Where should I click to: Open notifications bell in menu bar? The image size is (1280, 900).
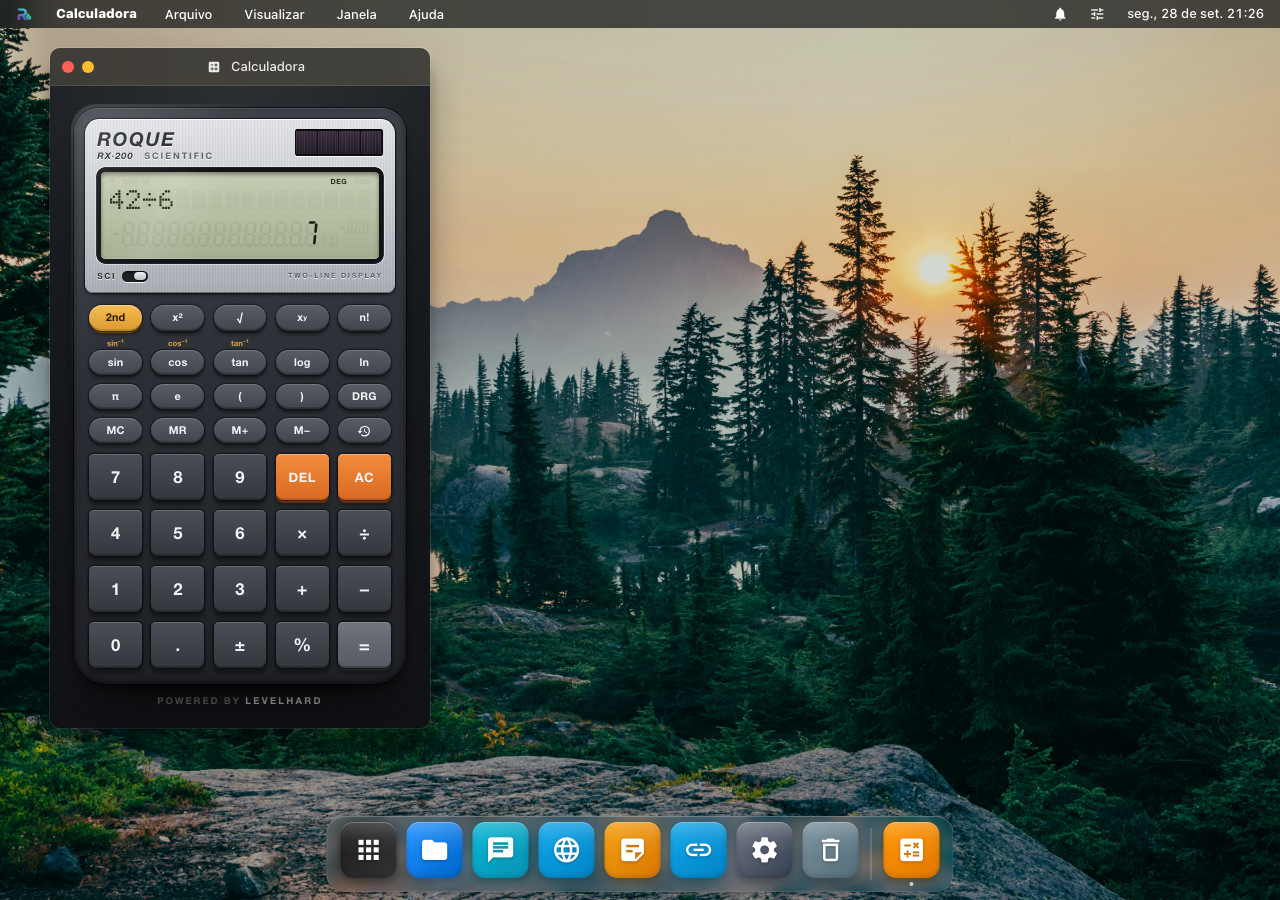coord(1060,14)
